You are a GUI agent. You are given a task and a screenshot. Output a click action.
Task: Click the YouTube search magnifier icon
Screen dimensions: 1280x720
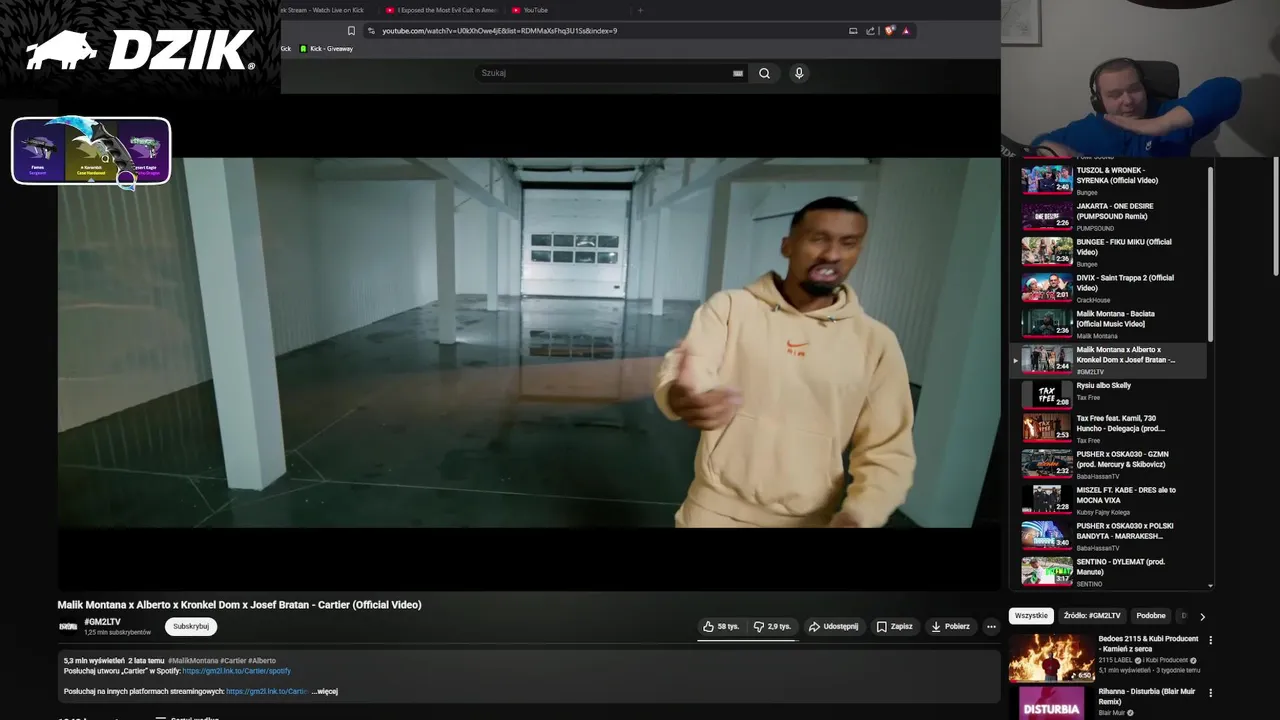pyautogui.click(x=764, y=73)
